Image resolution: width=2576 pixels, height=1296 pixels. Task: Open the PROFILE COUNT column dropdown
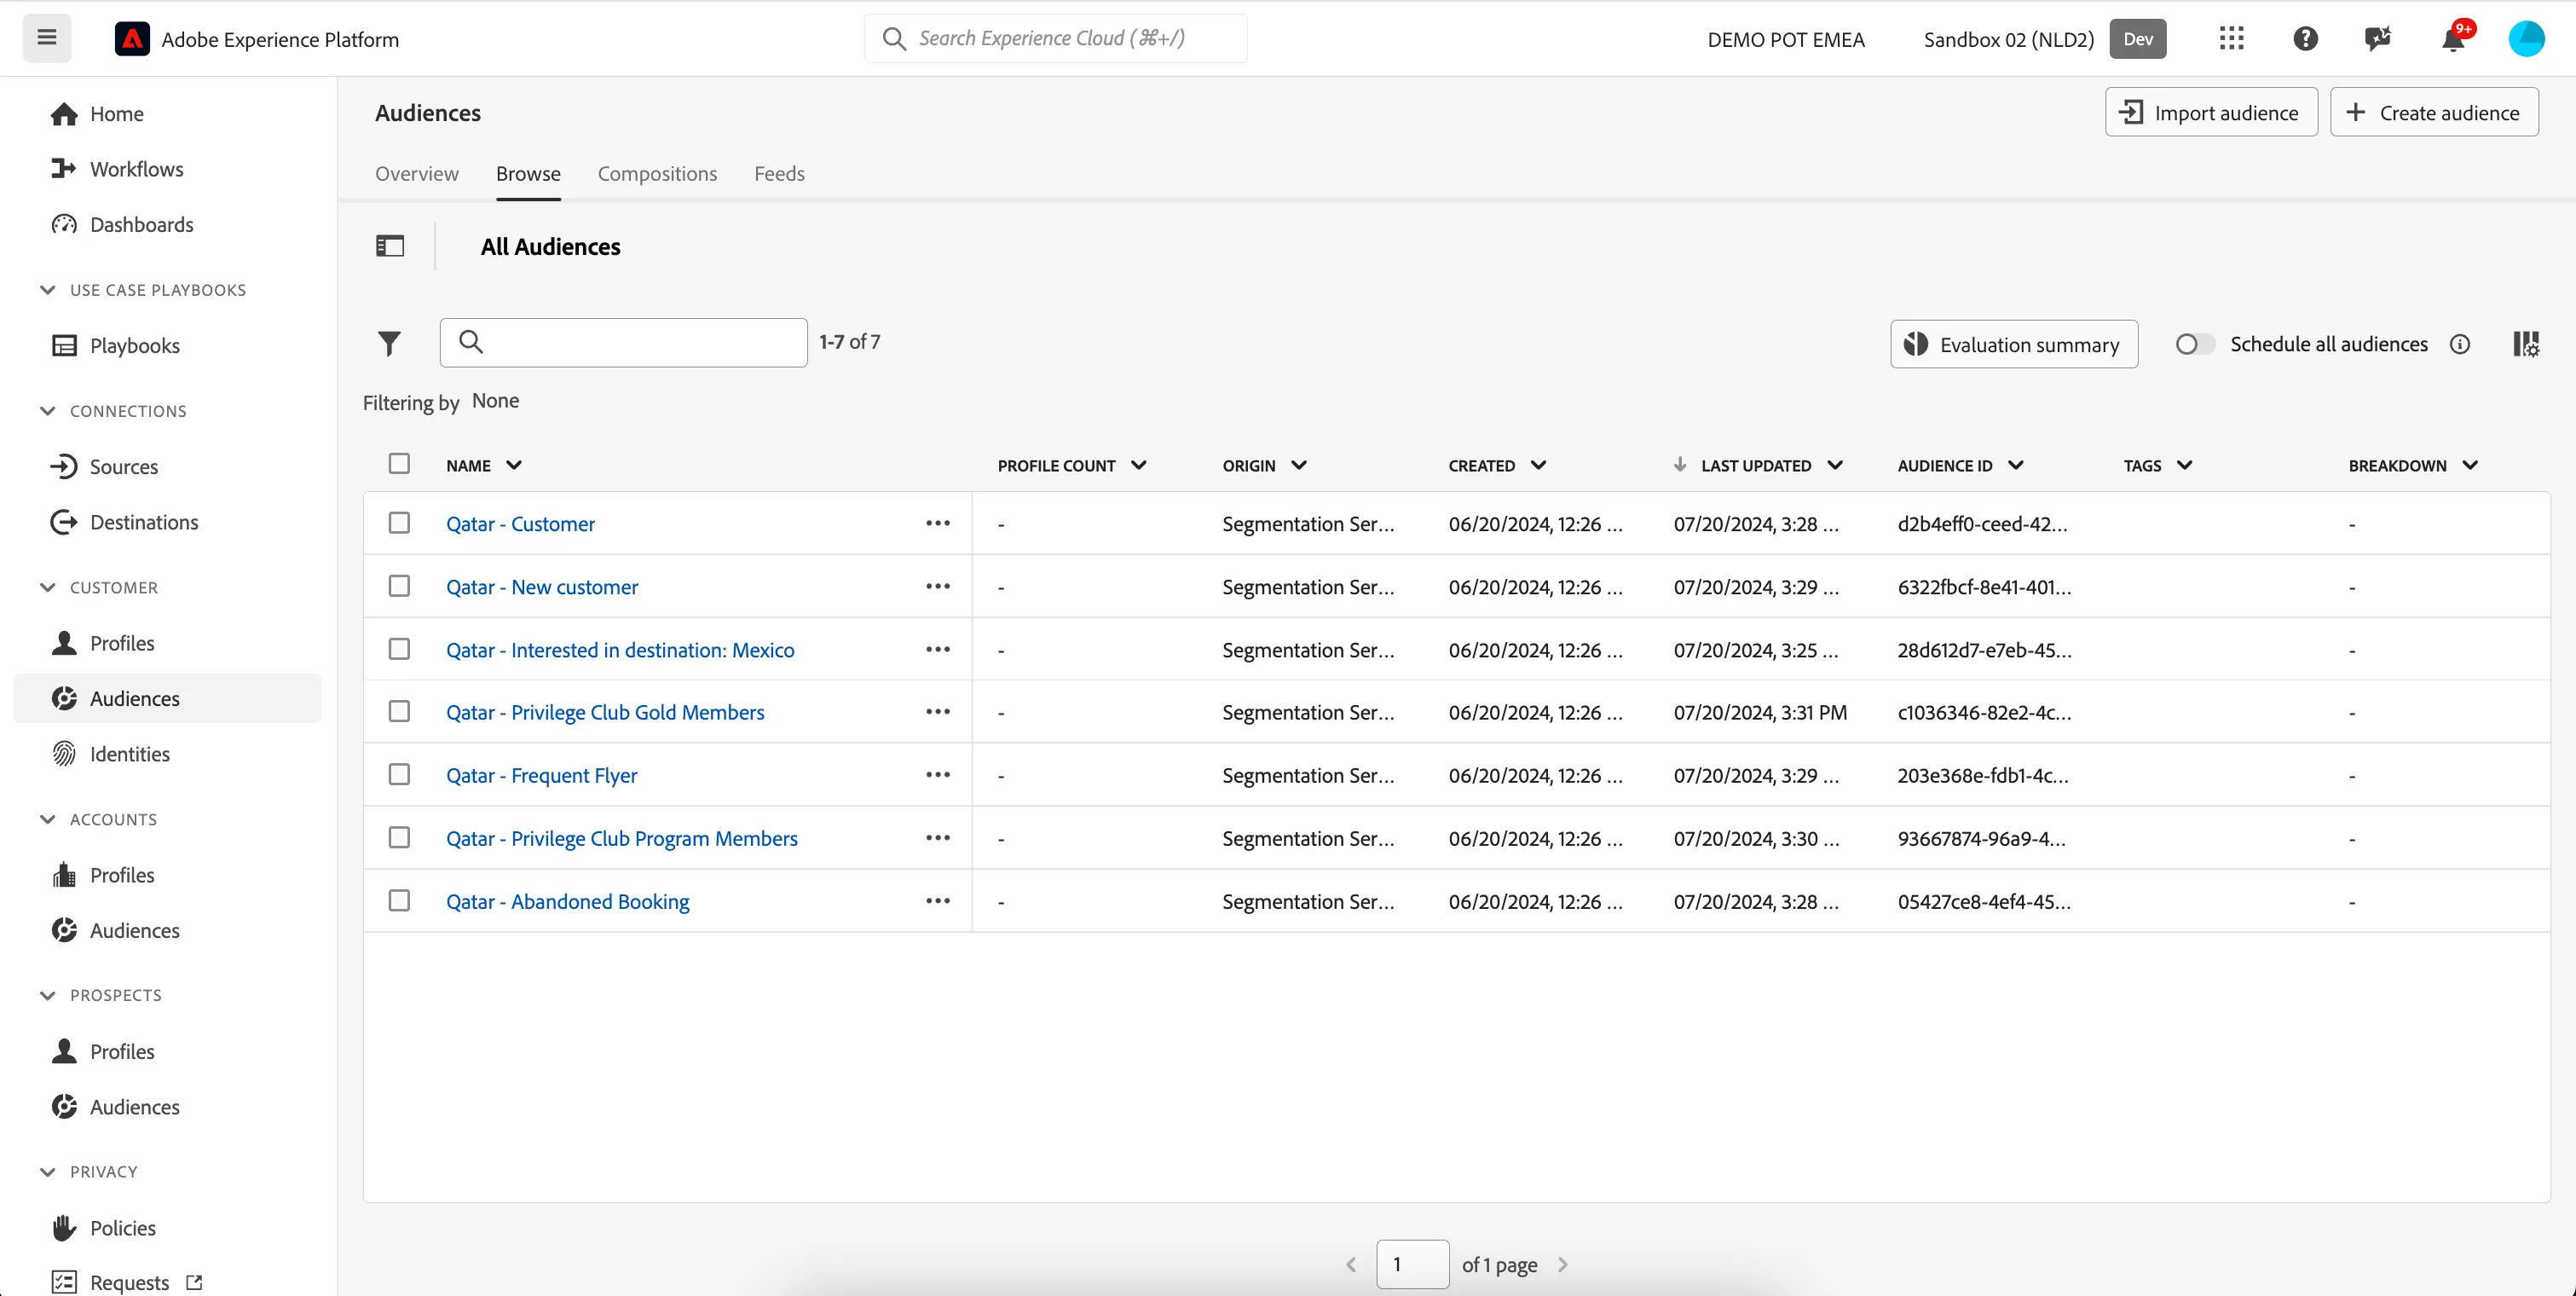tap(1138, 465)
